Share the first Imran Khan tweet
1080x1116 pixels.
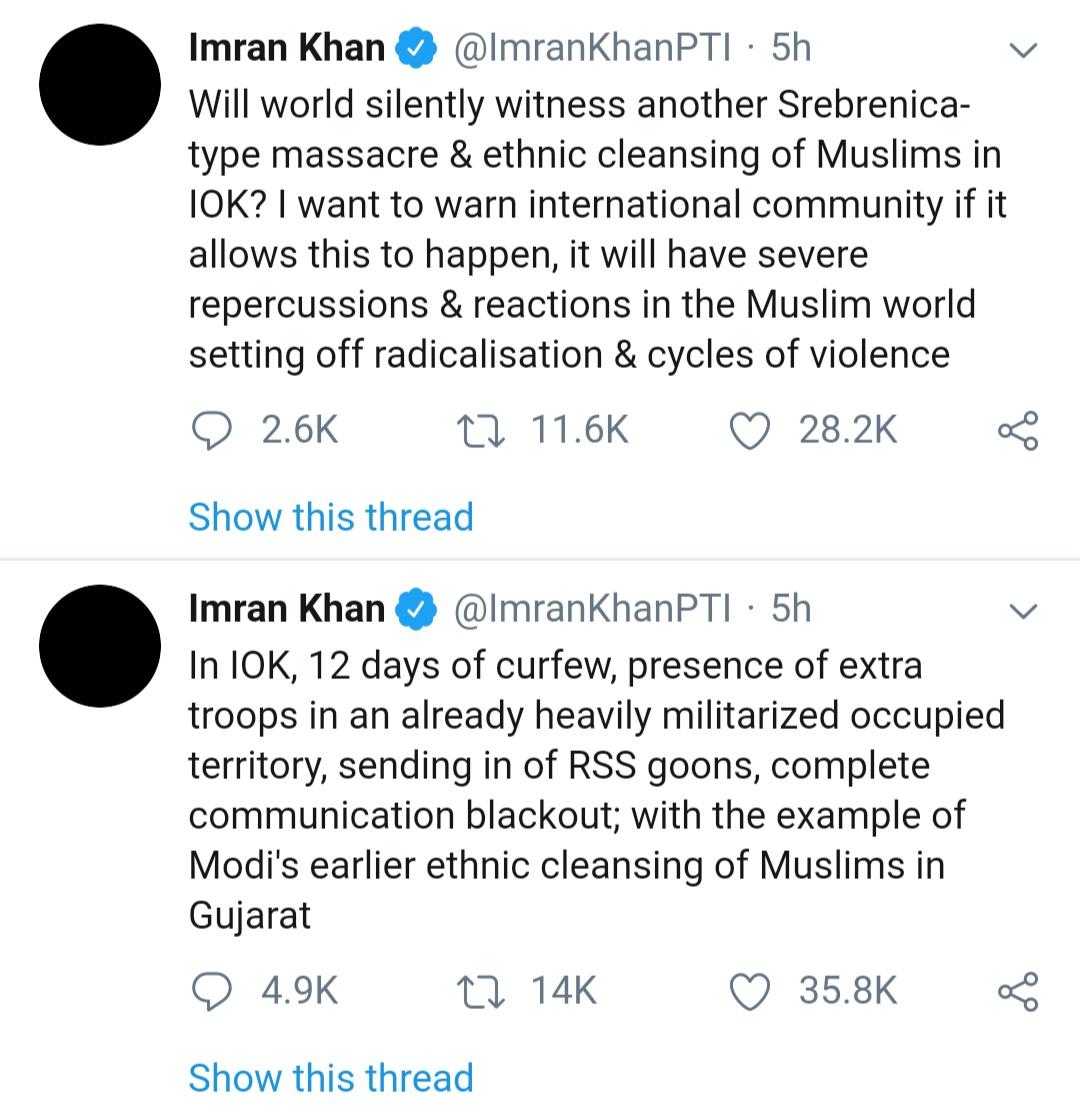tap(1018, 431)
